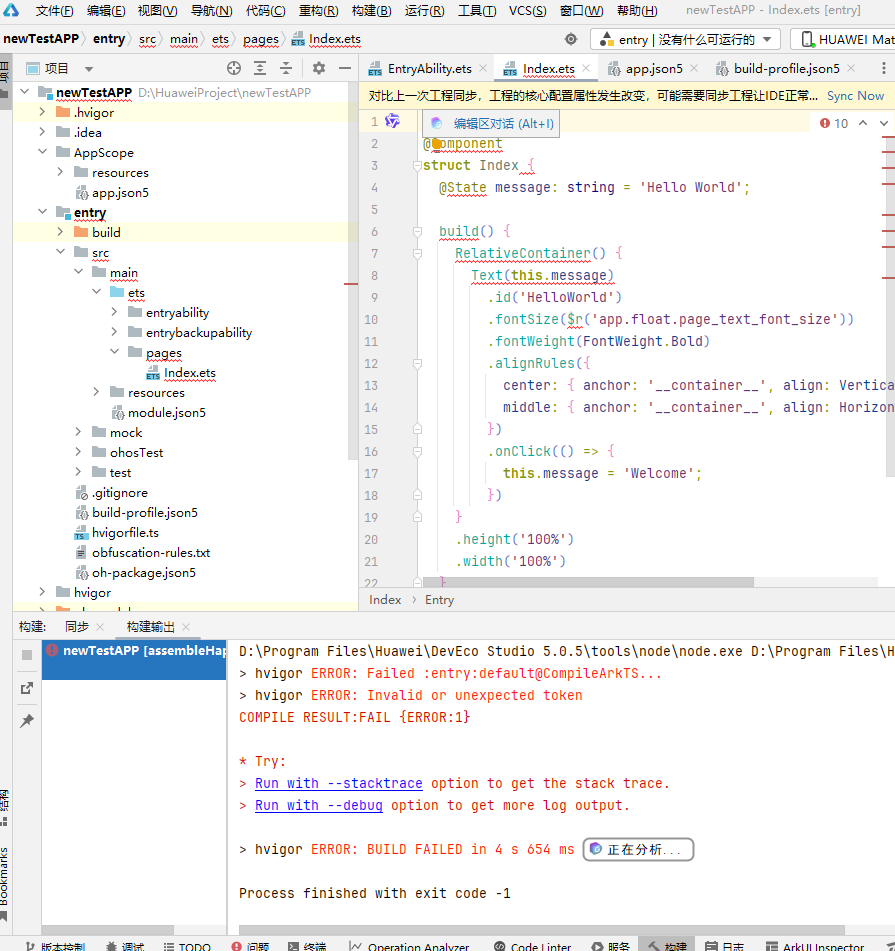Open the entry run configuration dropdown
The height and width of the screenshot is (951, 895).
(x=686, y=39)
